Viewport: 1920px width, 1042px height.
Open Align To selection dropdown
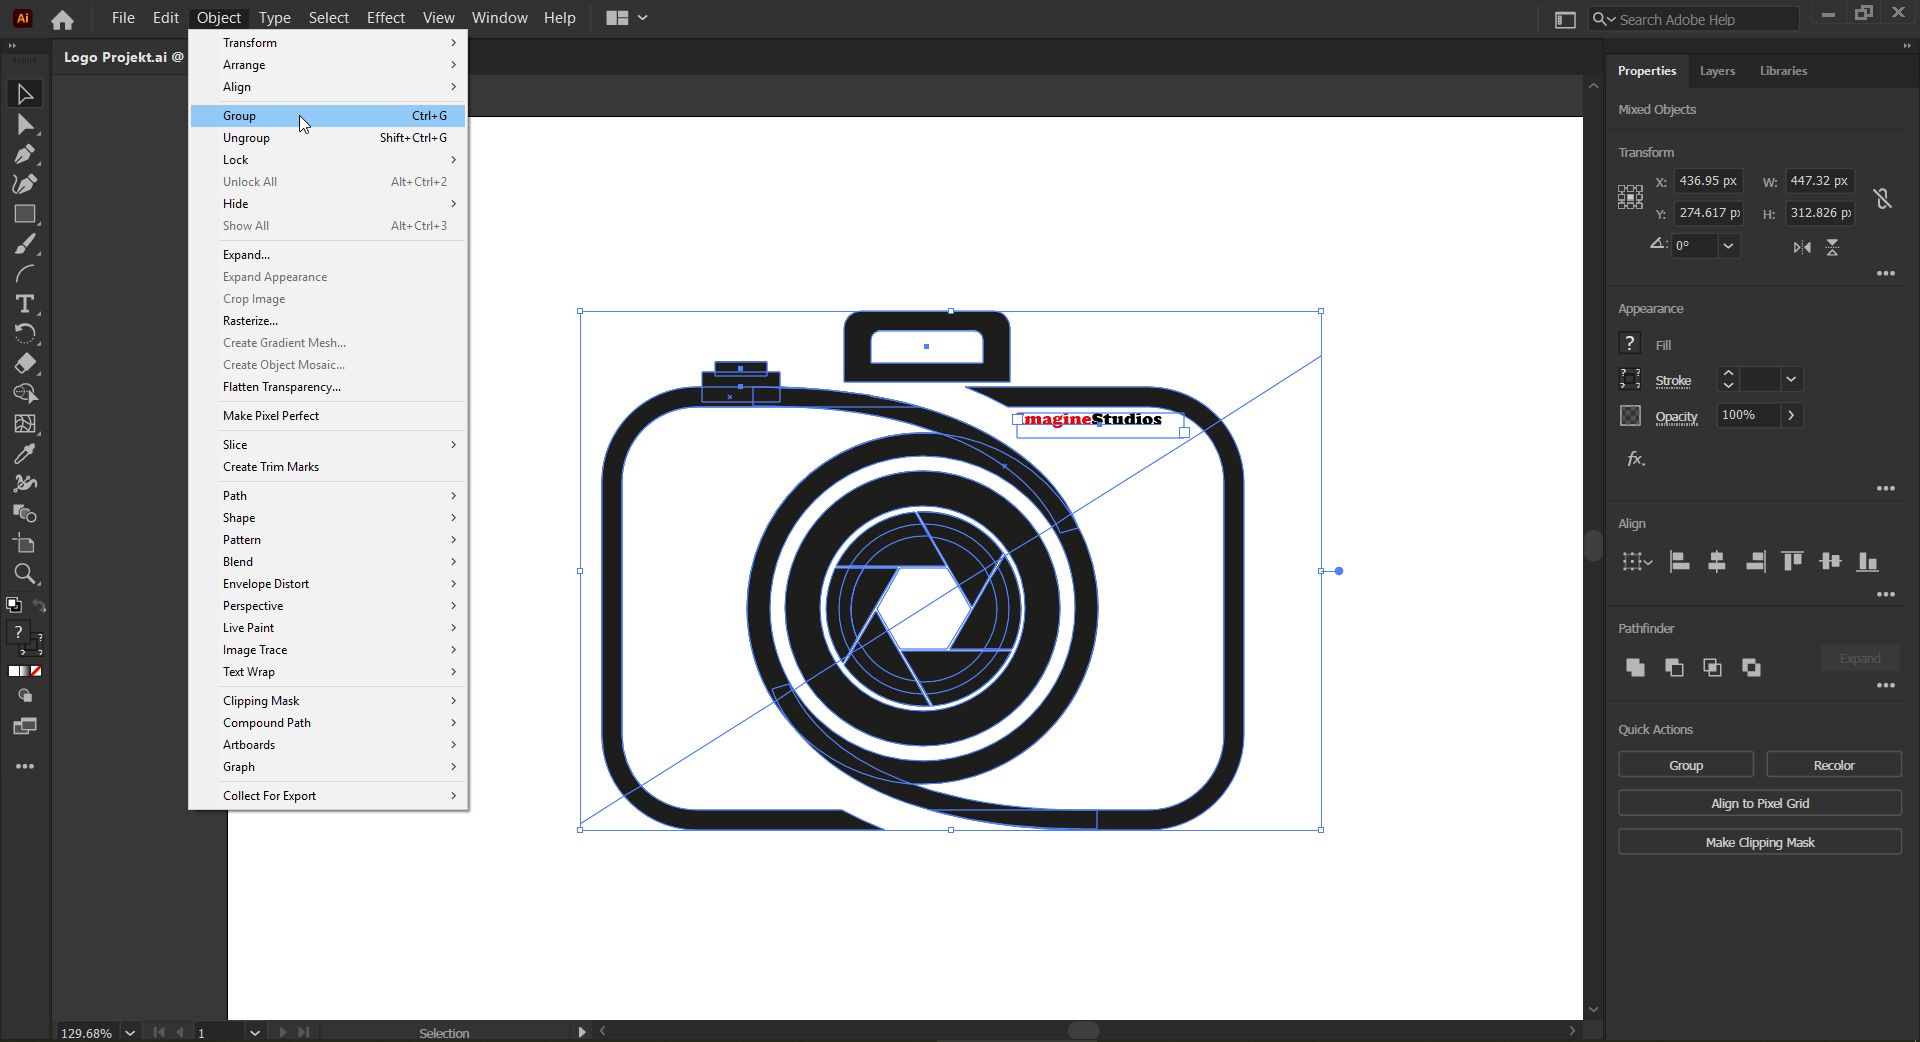(x=1636, y=562)
